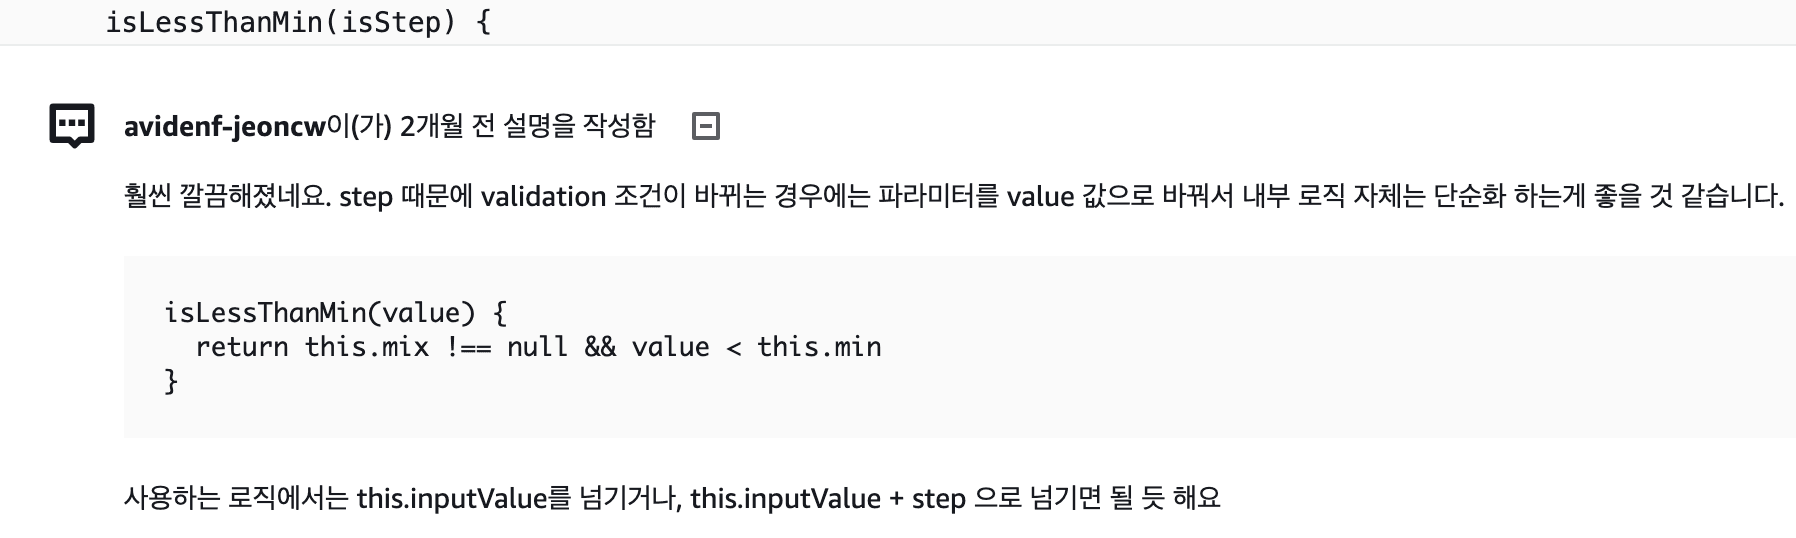Click "this.min" in the code snippet

pos(819,347)
